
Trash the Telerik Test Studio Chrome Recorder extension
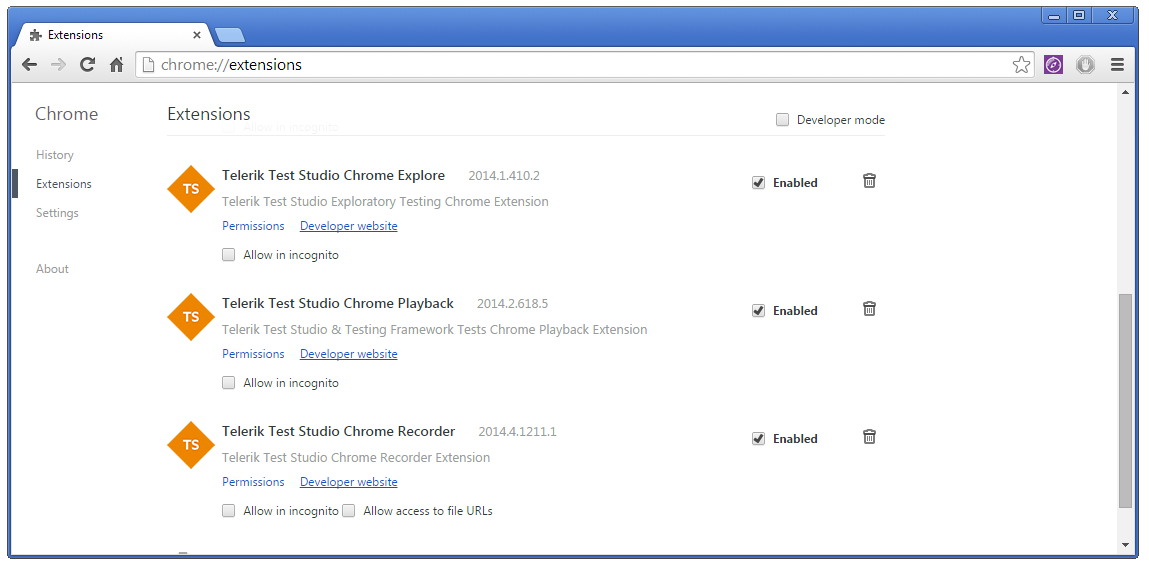pyautogui.click(x=869, y=437)
